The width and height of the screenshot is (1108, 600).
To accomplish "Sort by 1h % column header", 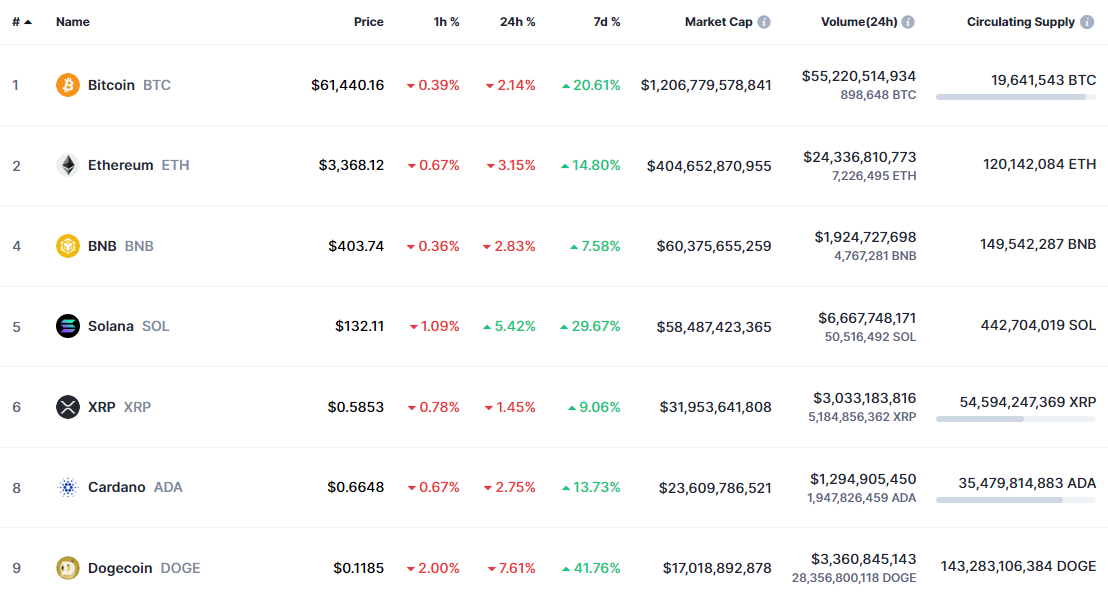I will (x=447, y=22).
